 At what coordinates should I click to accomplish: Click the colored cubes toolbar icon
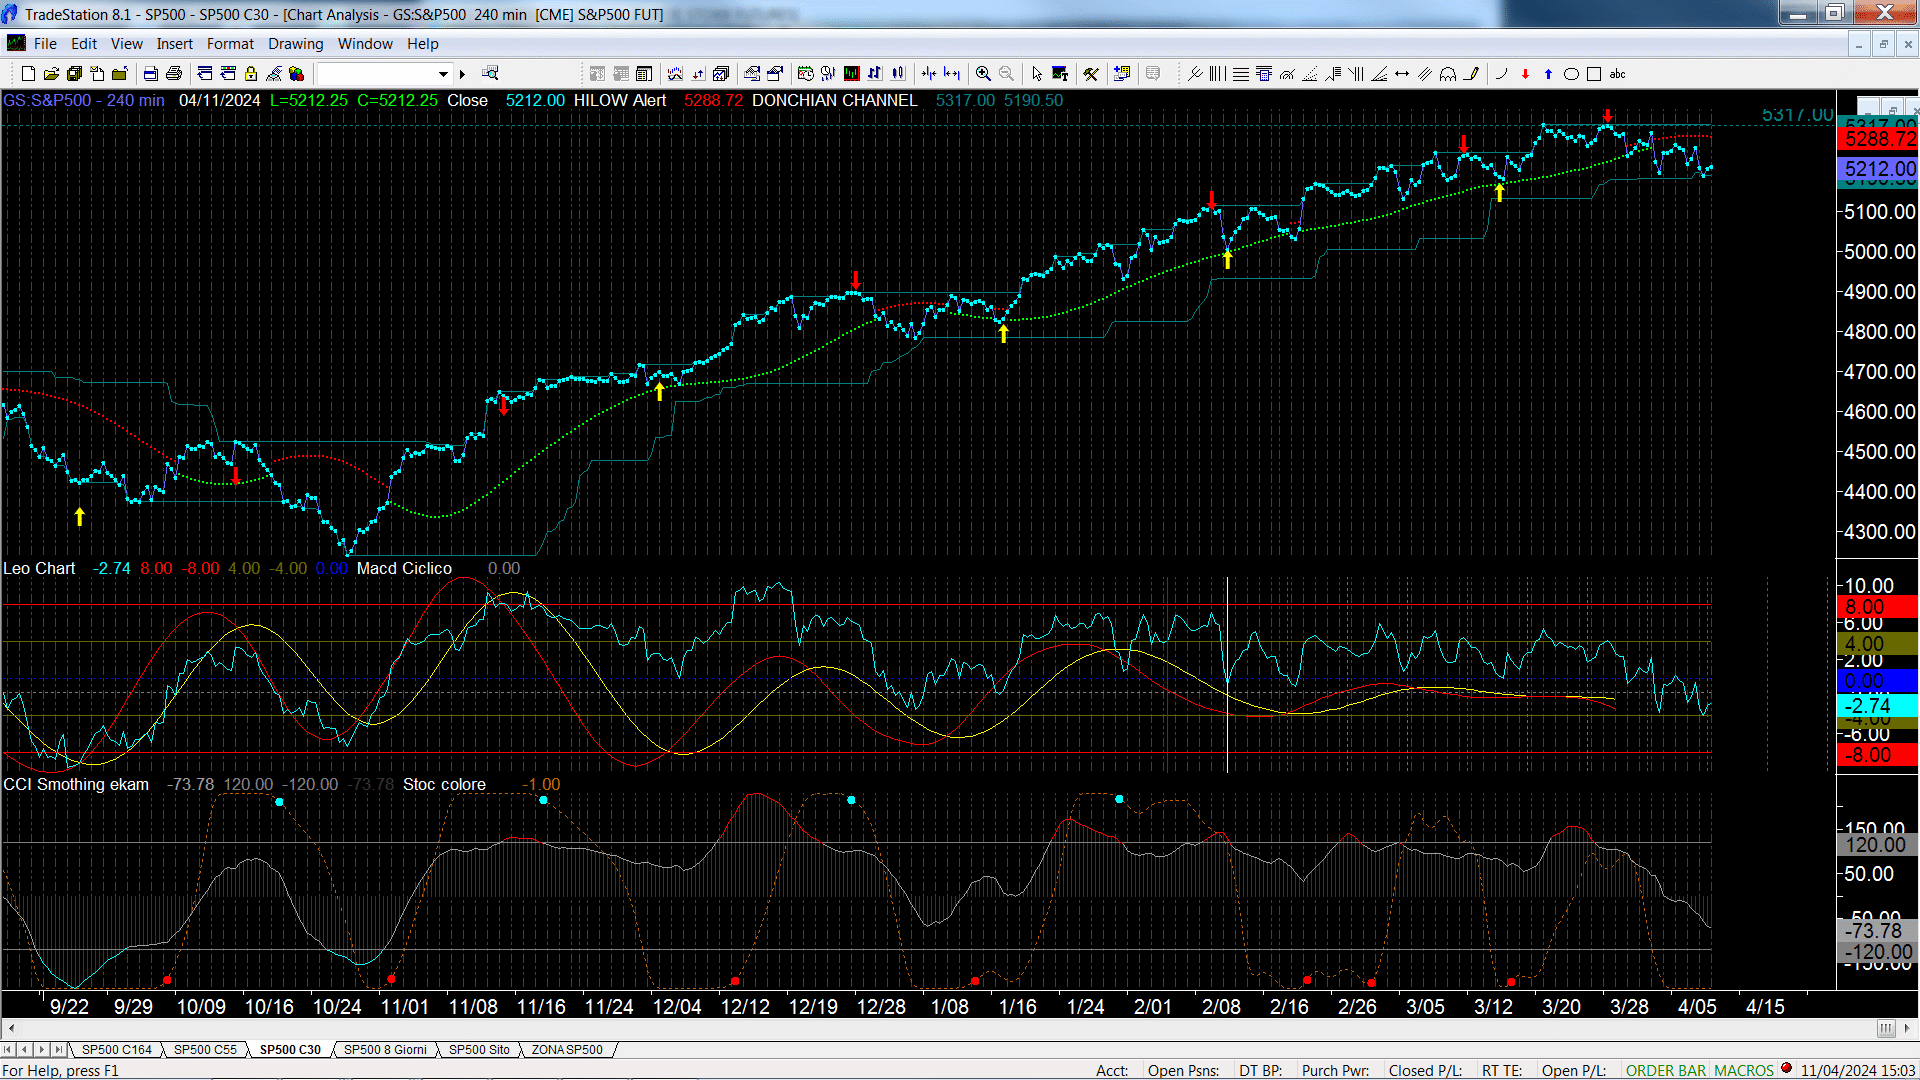(297, 74)
